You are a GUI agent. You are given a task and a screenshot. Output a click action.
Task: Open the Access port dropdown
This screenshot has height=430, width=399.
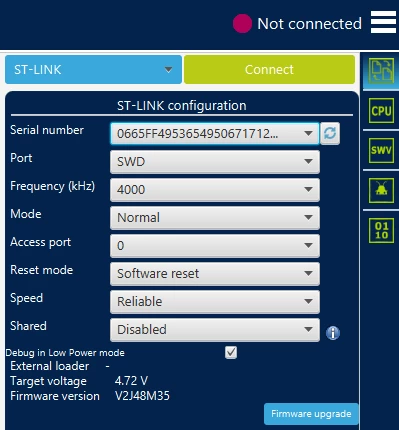215,246
